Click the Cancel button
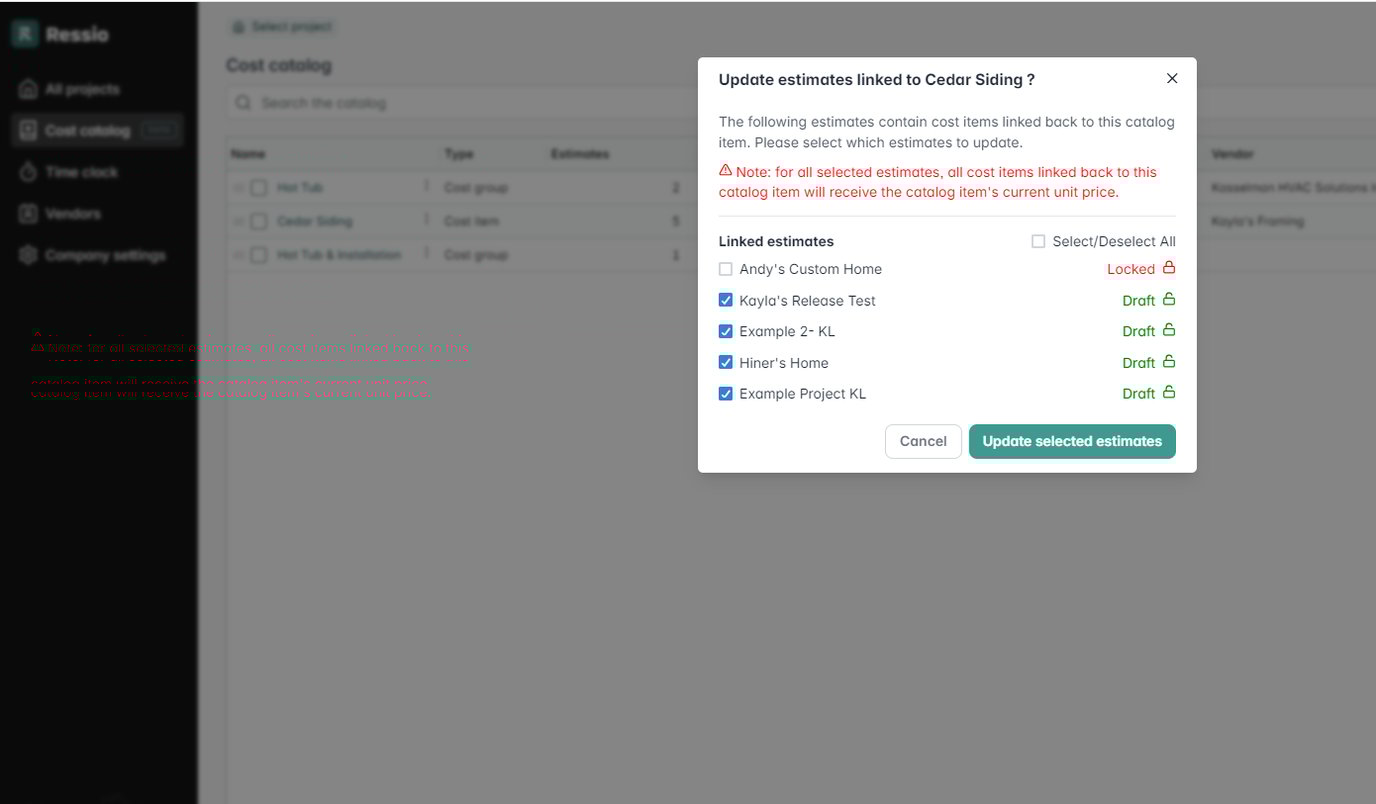 [x=922, y=441]
